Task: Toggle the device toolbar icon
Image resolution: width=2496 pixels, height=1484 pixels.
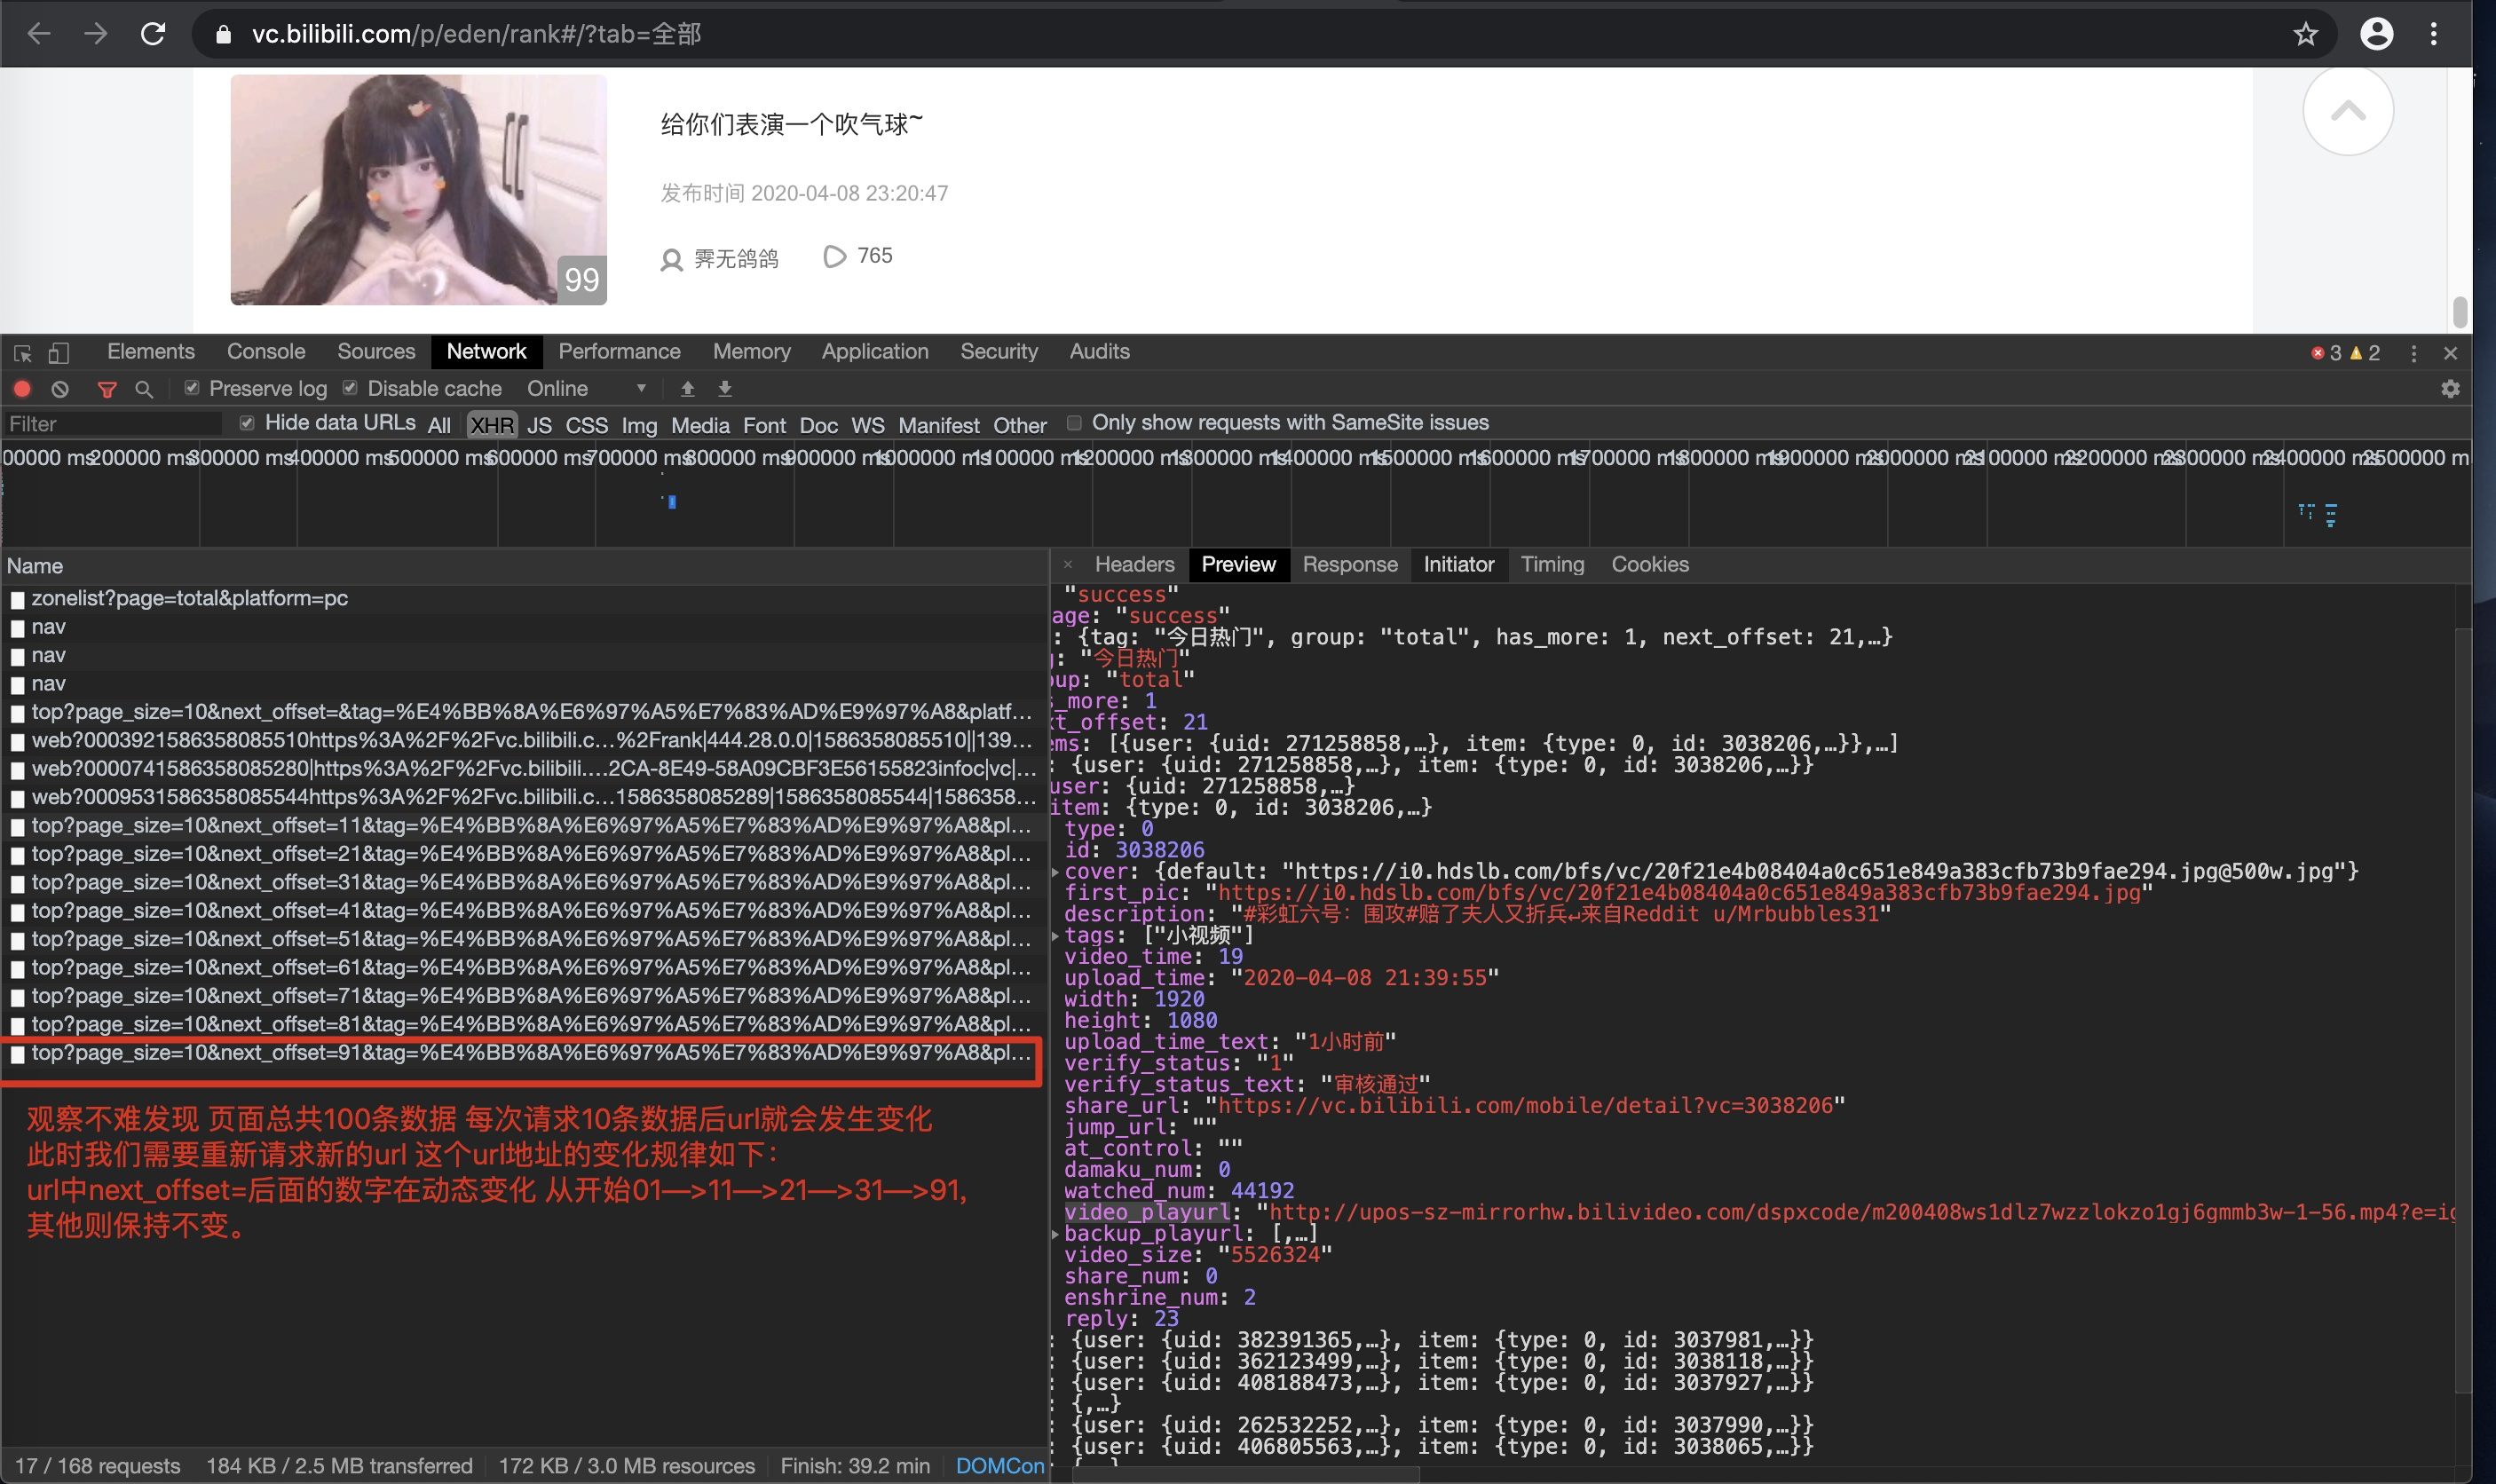Action: click(x=59, y=353)
